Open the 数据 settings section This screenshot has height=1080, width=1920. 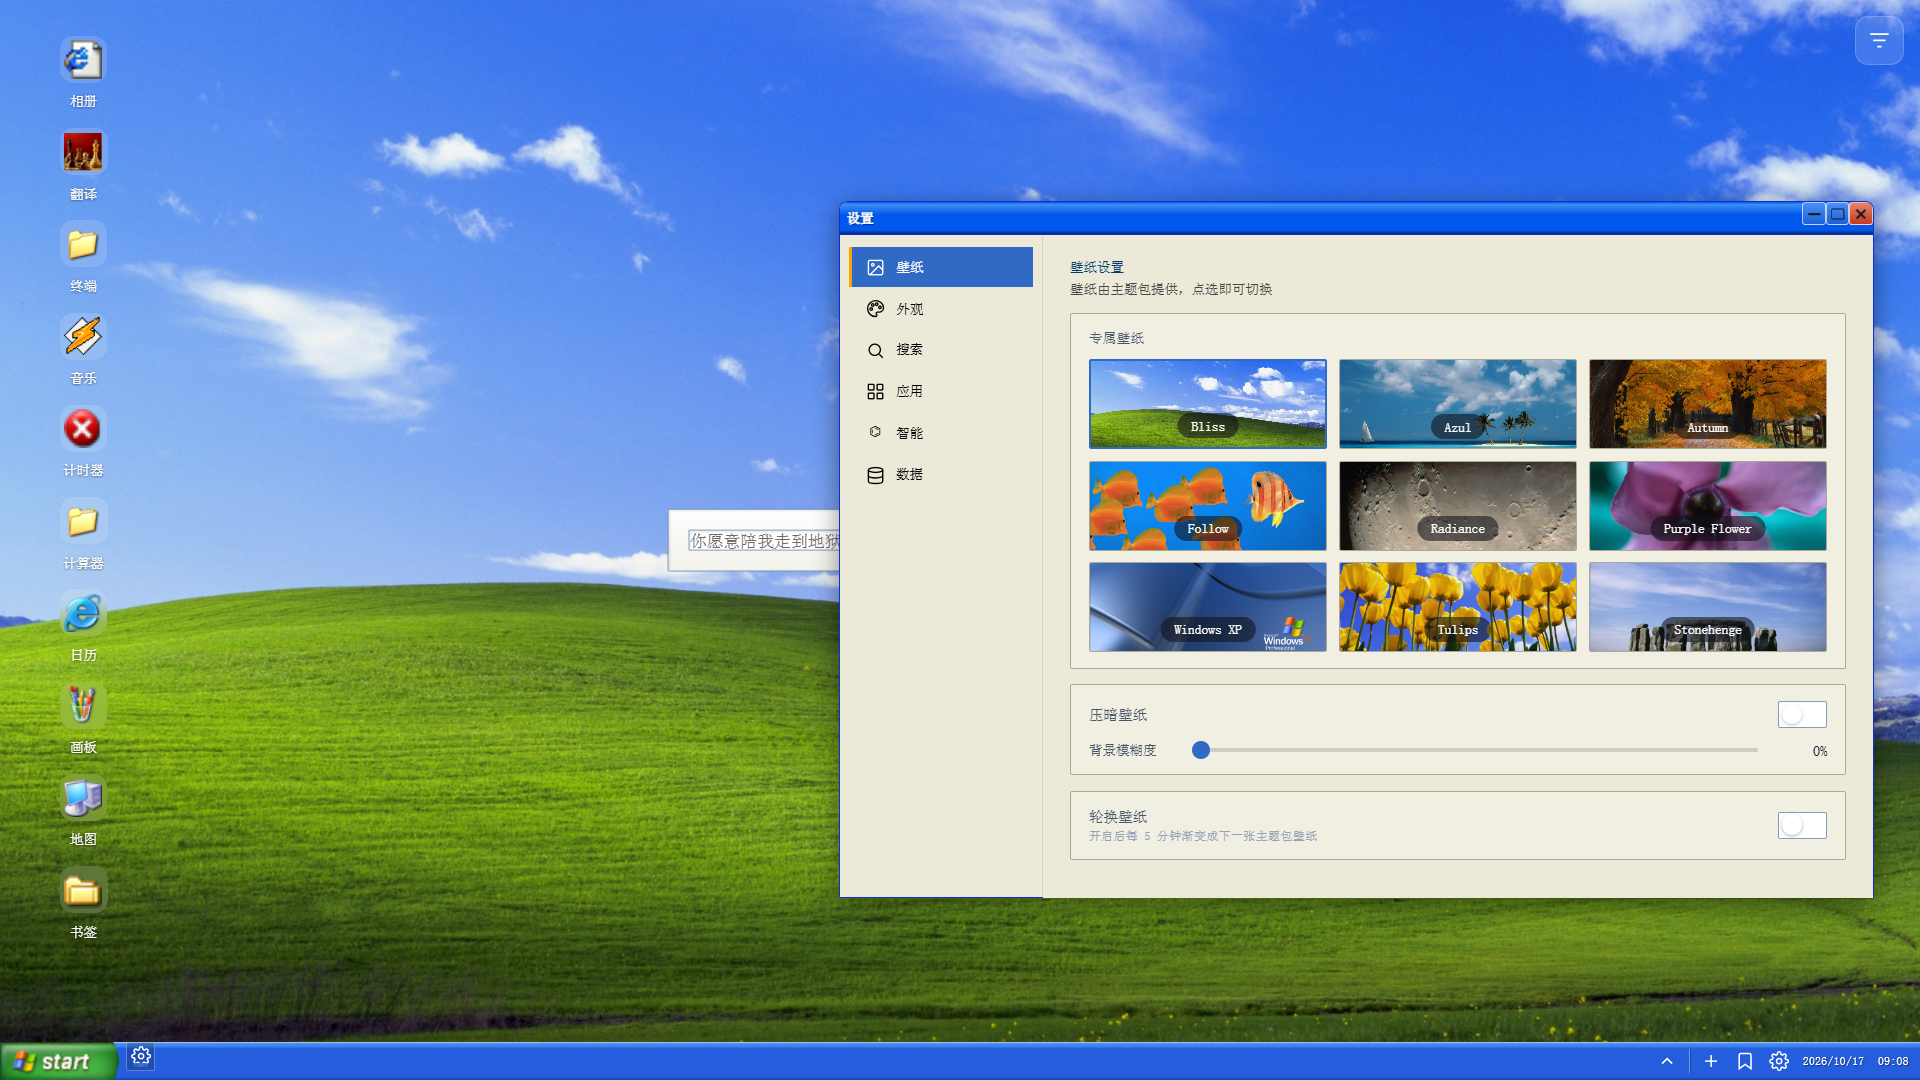point(941,475)
